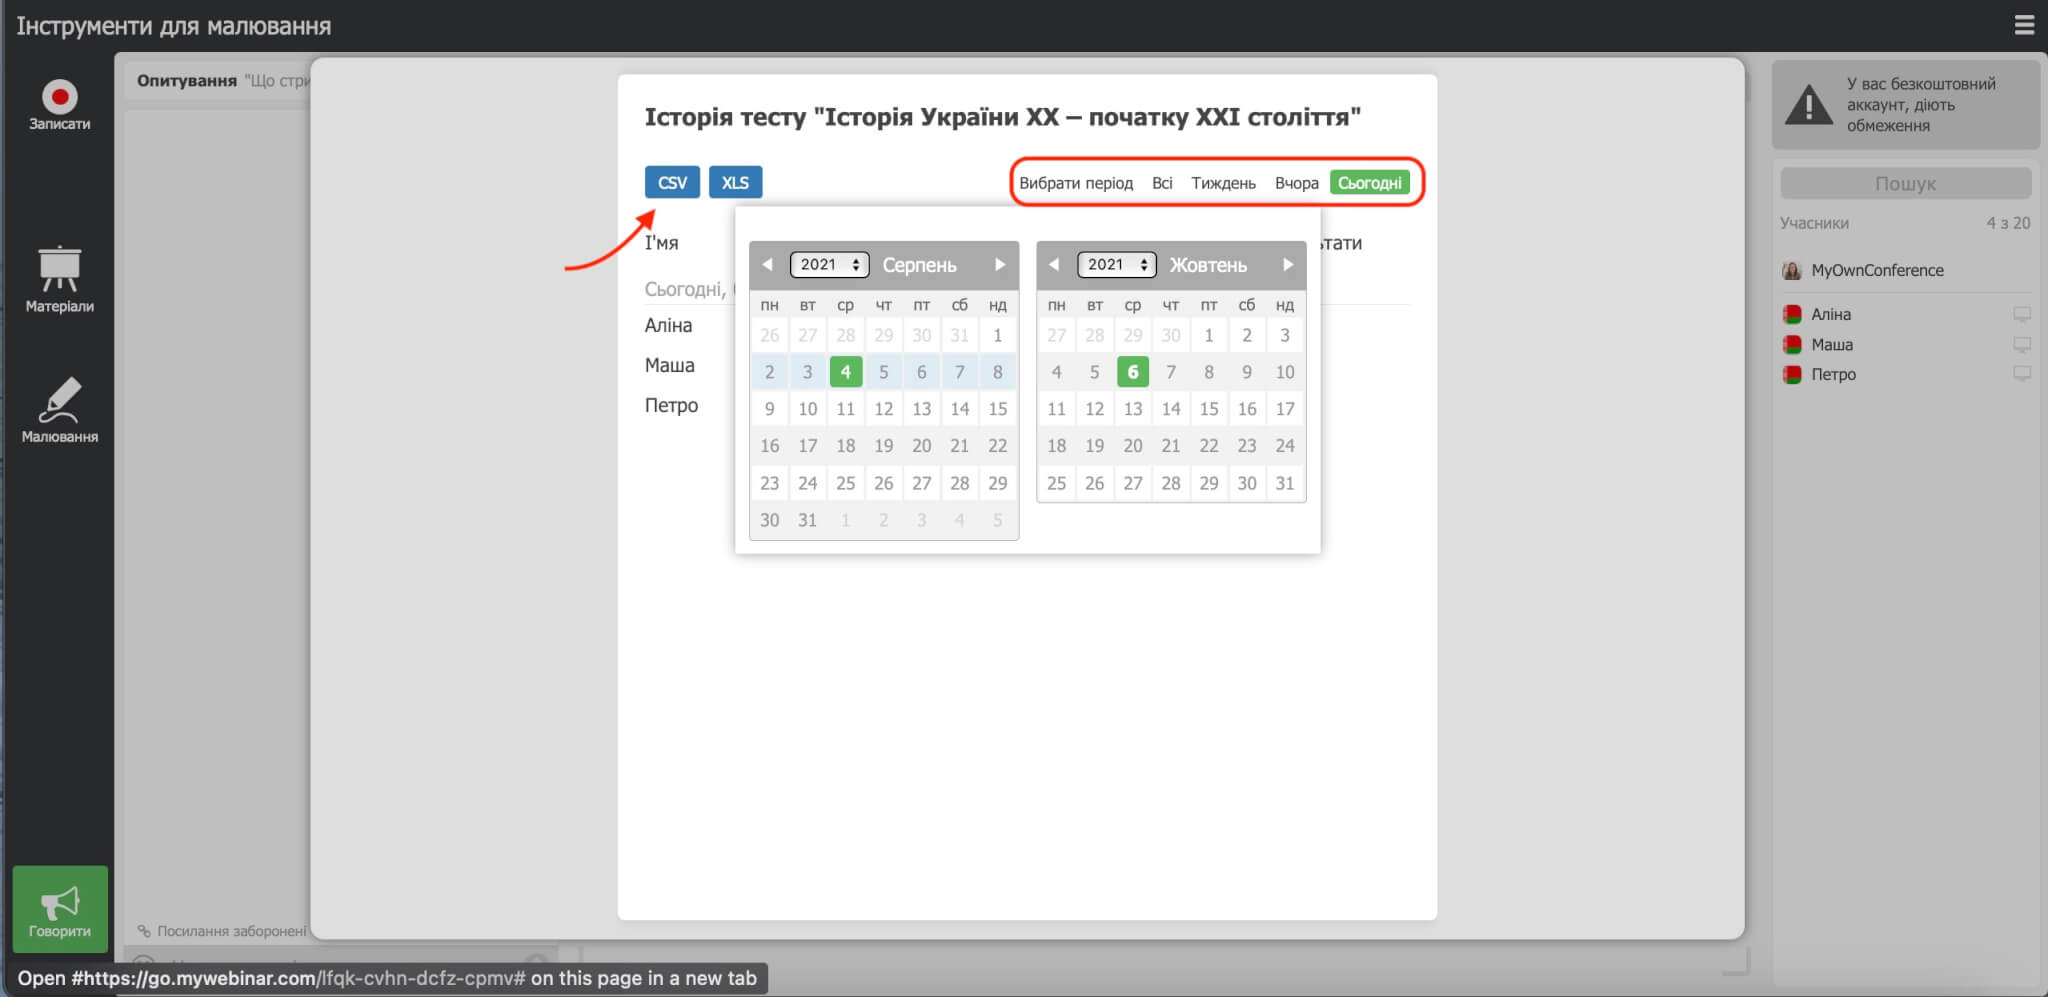
Task: Go to previous month in Серпень calendar
Action: pos(767,265)
